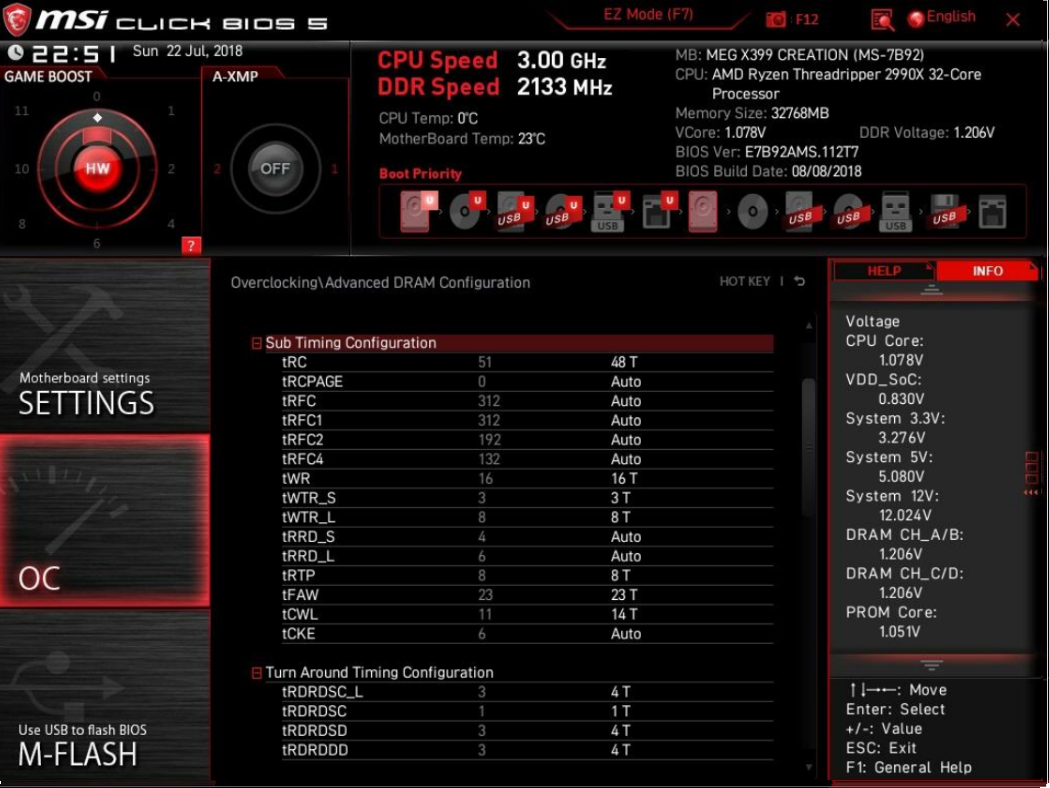Screen dimensions: 1050x788
Task: Open the tCKE Auto setting
Action: point(625,634)
